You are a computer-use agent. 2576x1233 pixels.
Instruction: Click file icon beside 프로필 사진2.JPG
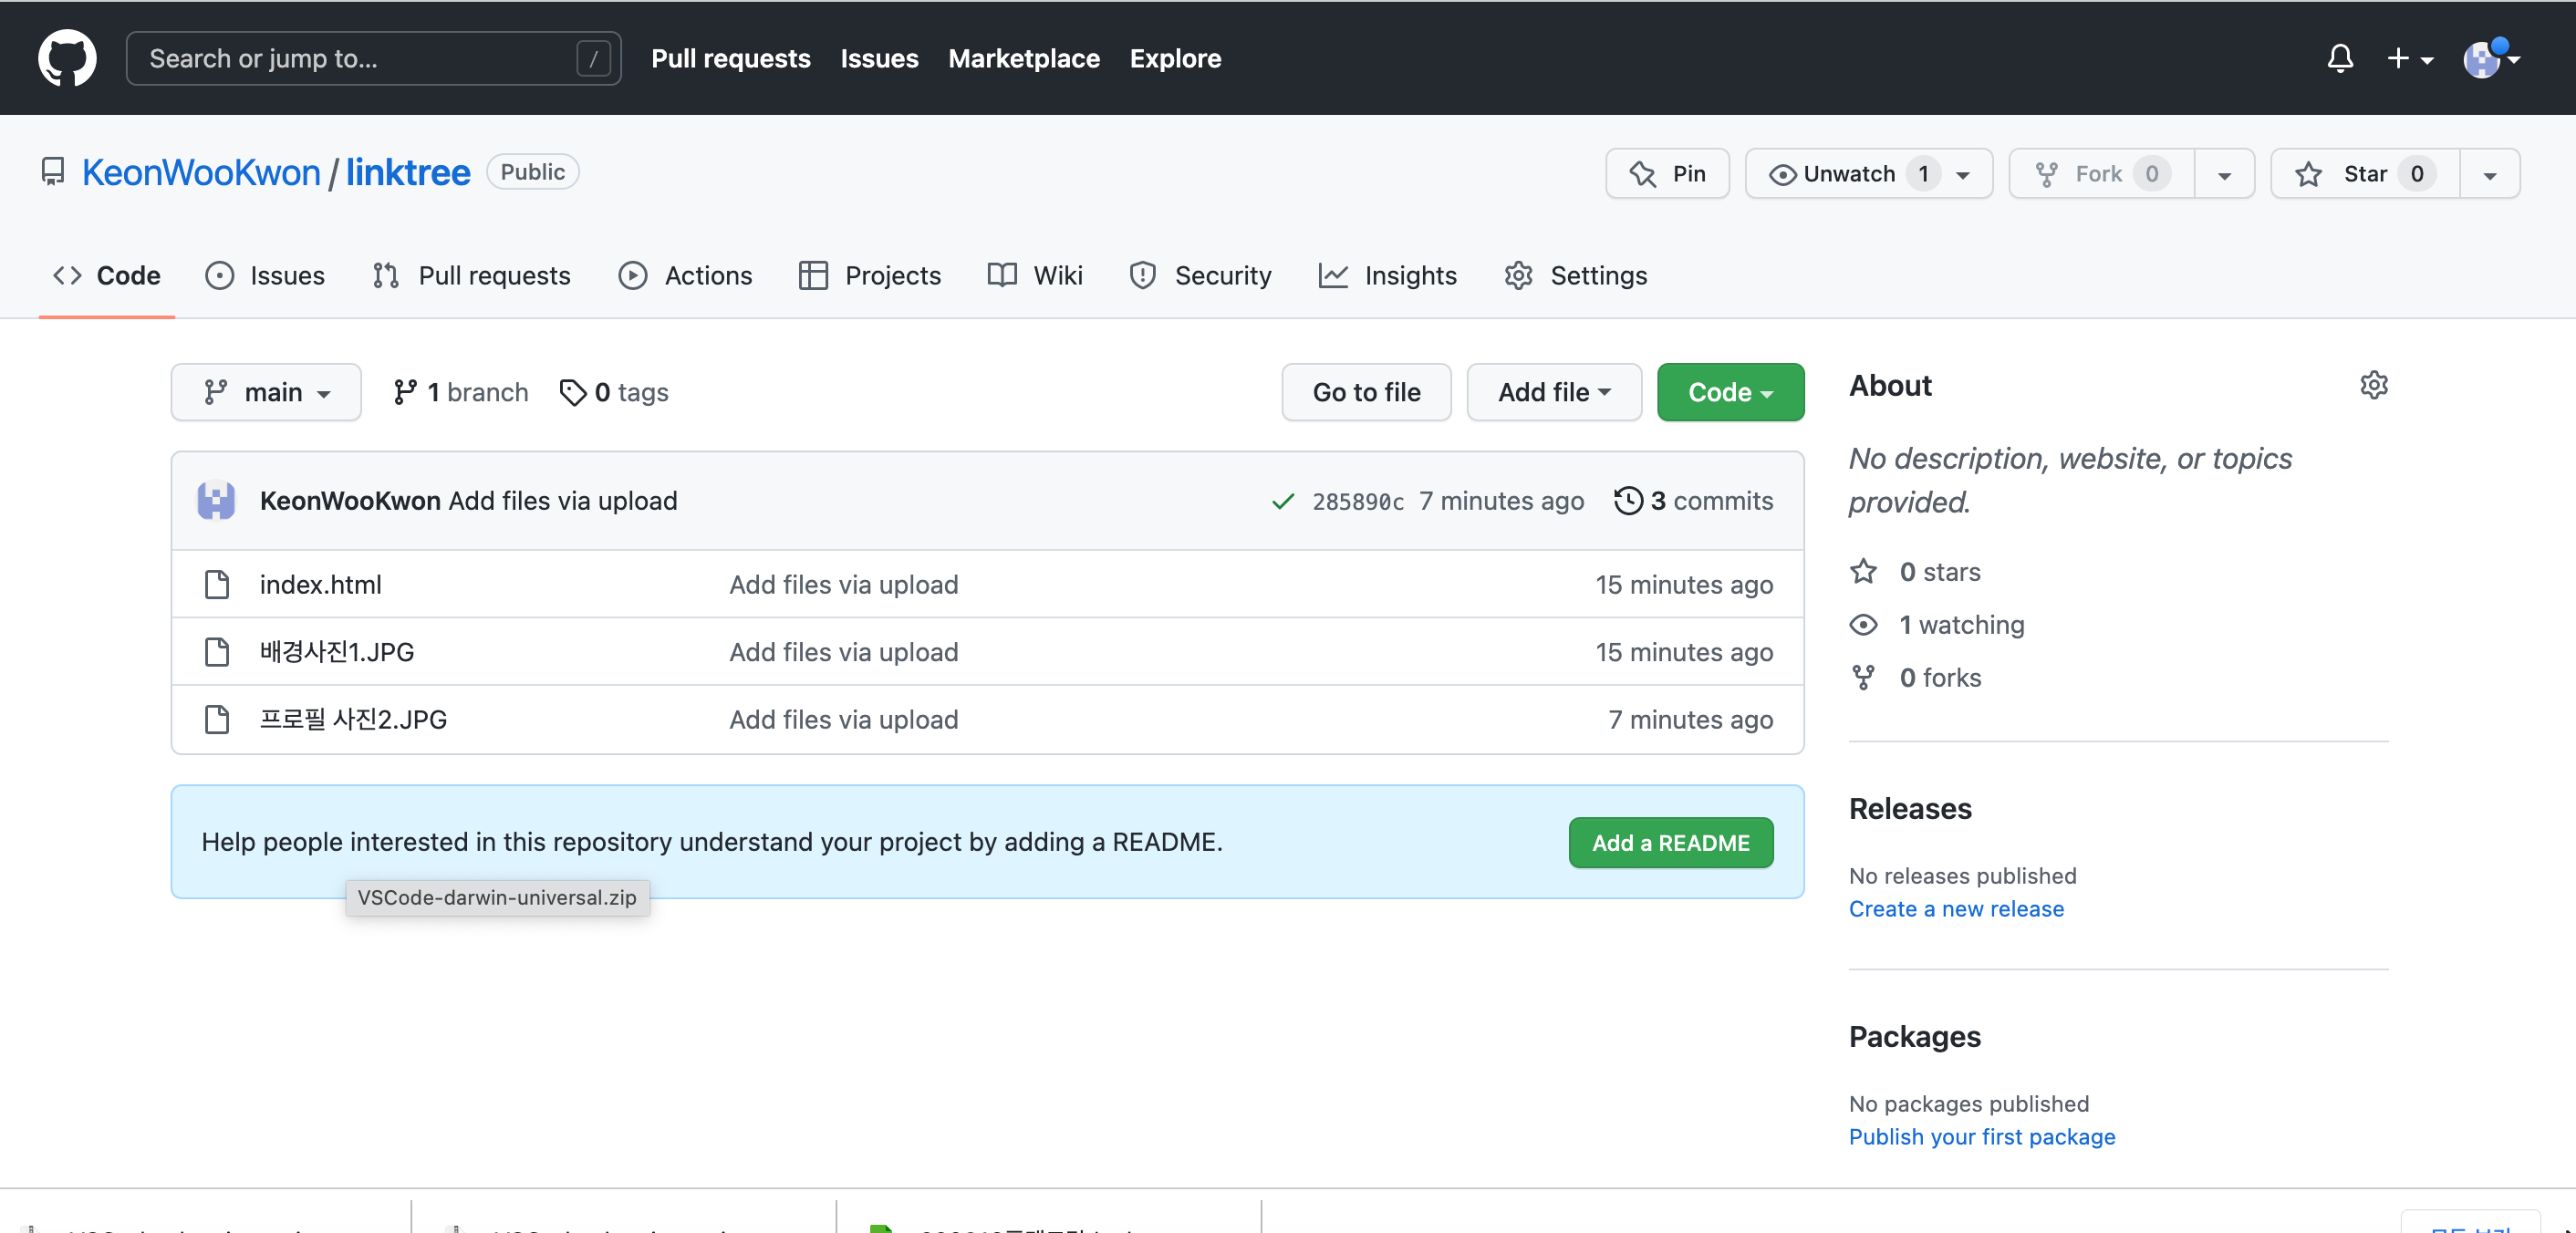coord(216,719)
